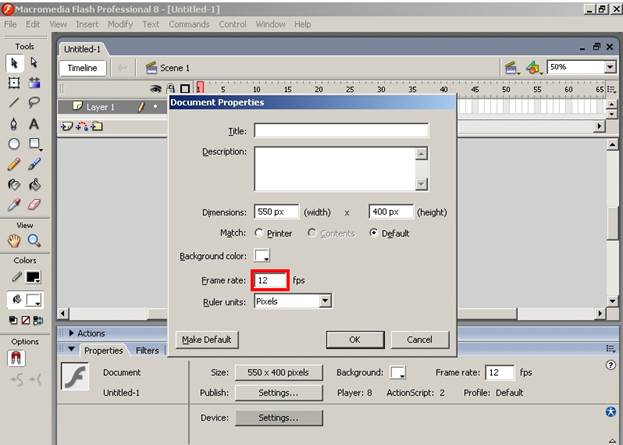Open the Control menu
Screen dimensions: 623x445
click(232, 24)
